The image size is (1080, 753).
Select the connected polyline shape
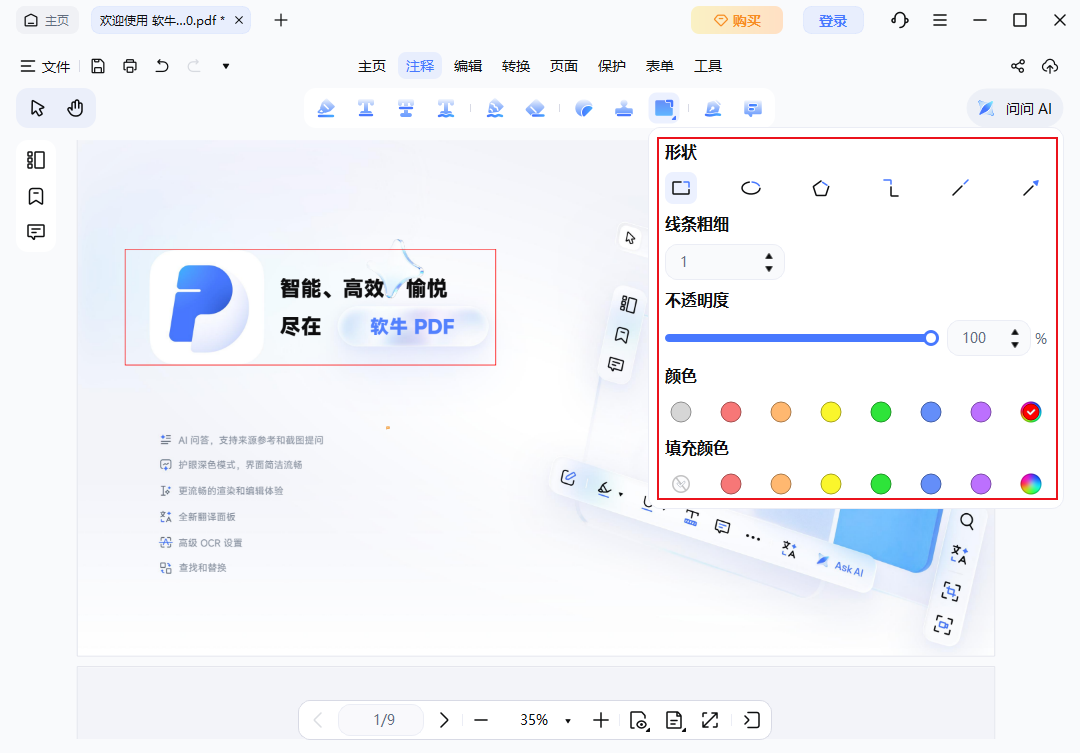(x=891, y=187)
